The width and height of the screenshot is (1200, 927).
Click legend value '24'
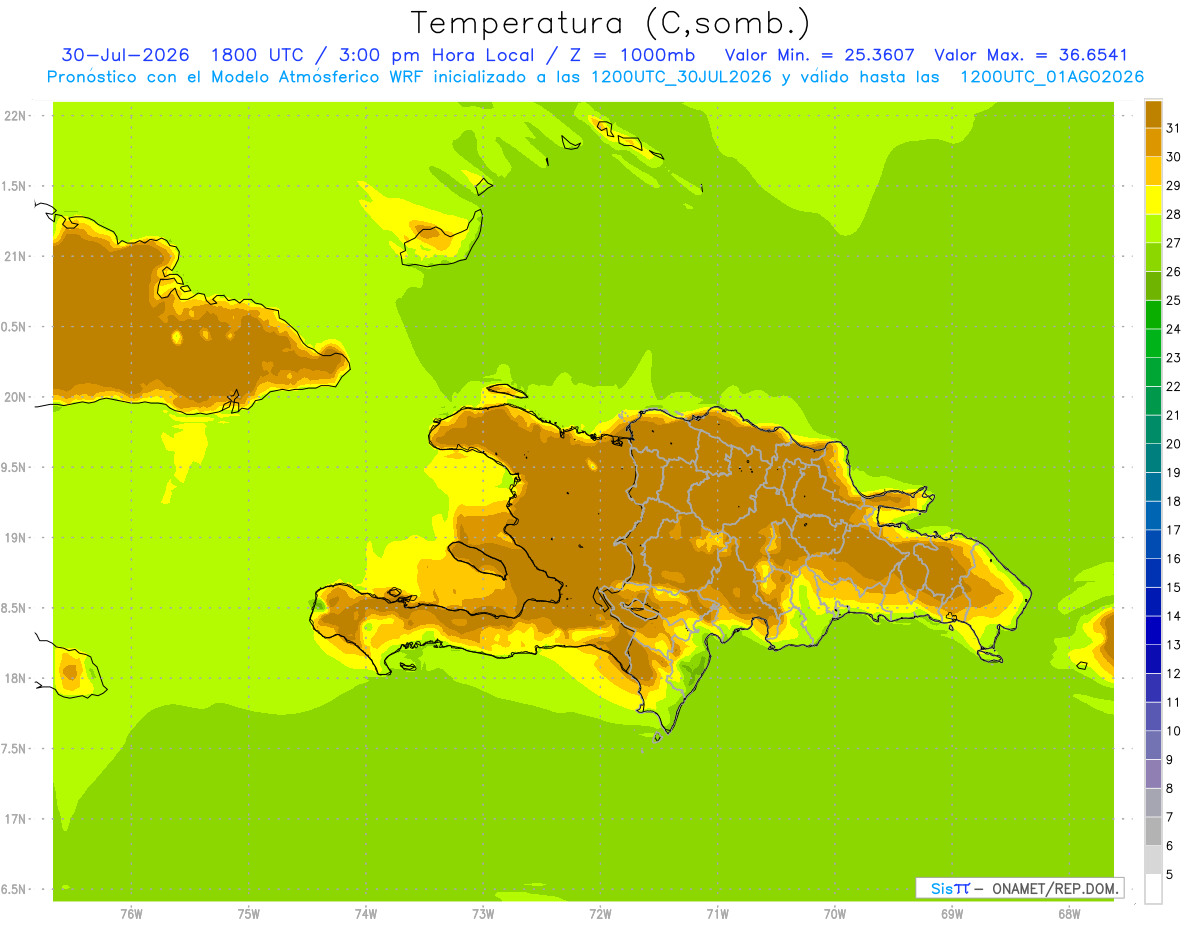(1174, 329)
